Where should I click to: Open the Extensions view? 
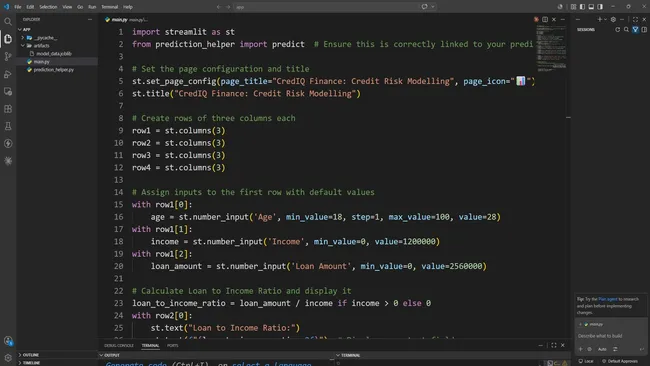(x=8, y=109)
